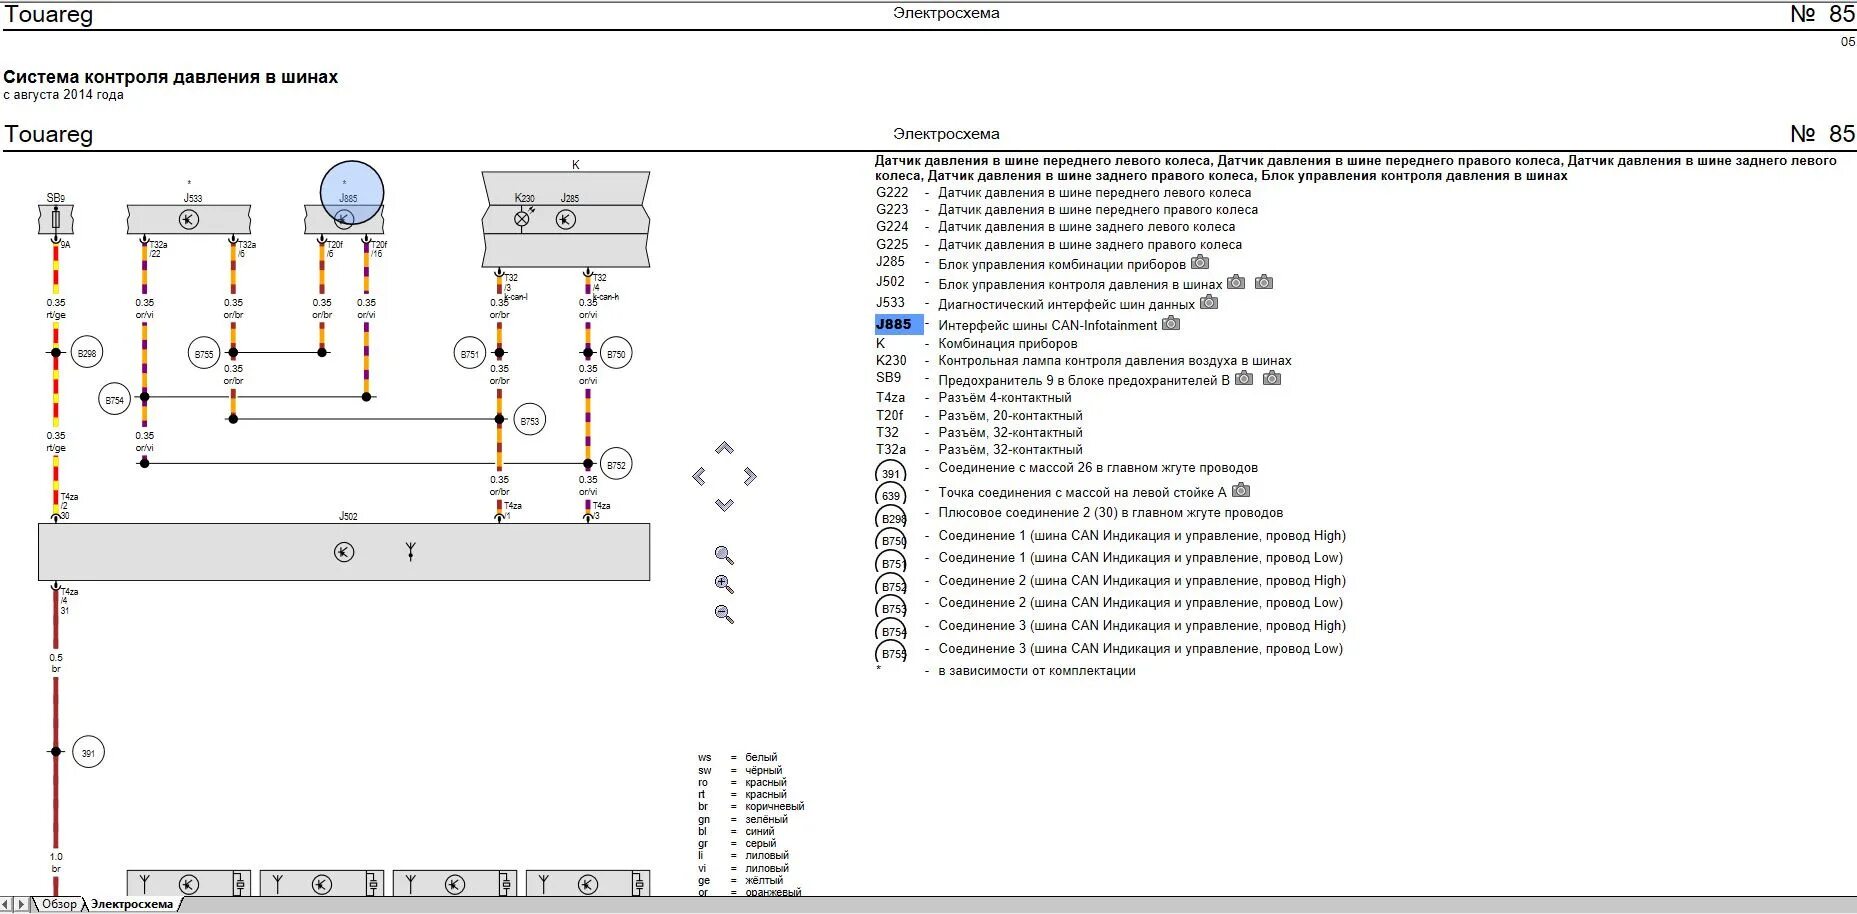The image size is (1857, 914).
Task: Click the plain magnifier icon to reset zoom
Action: pos(724,555)
